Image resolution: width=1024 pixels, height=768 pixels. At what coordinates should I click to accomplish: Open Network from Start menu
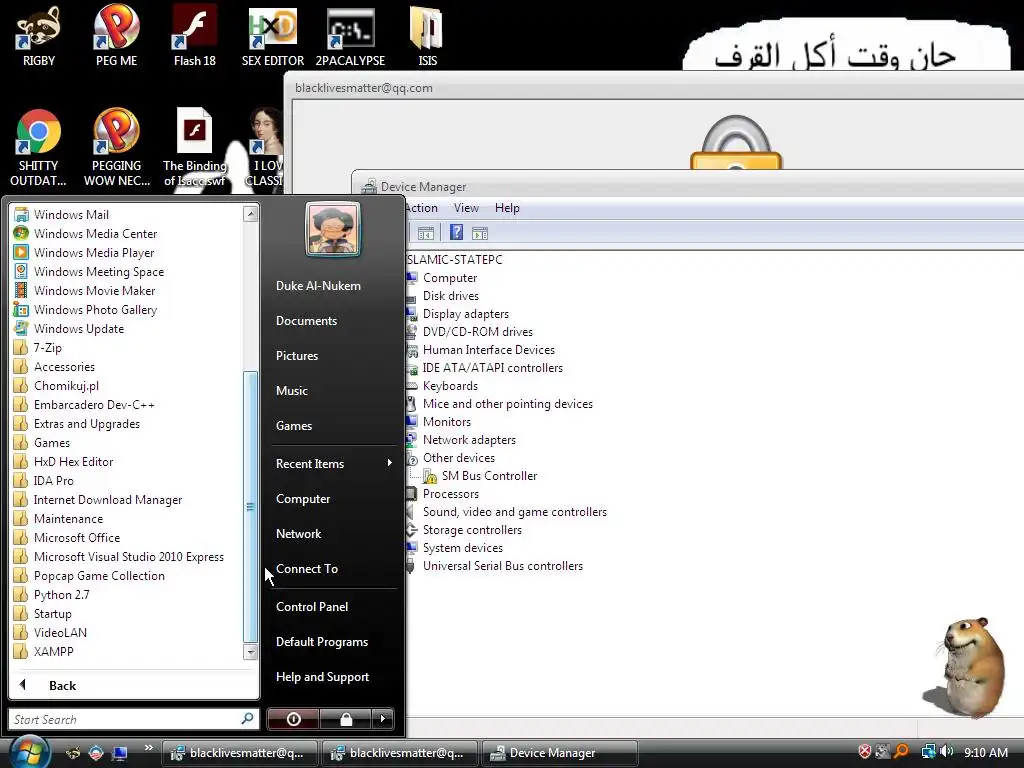point(298,534)
